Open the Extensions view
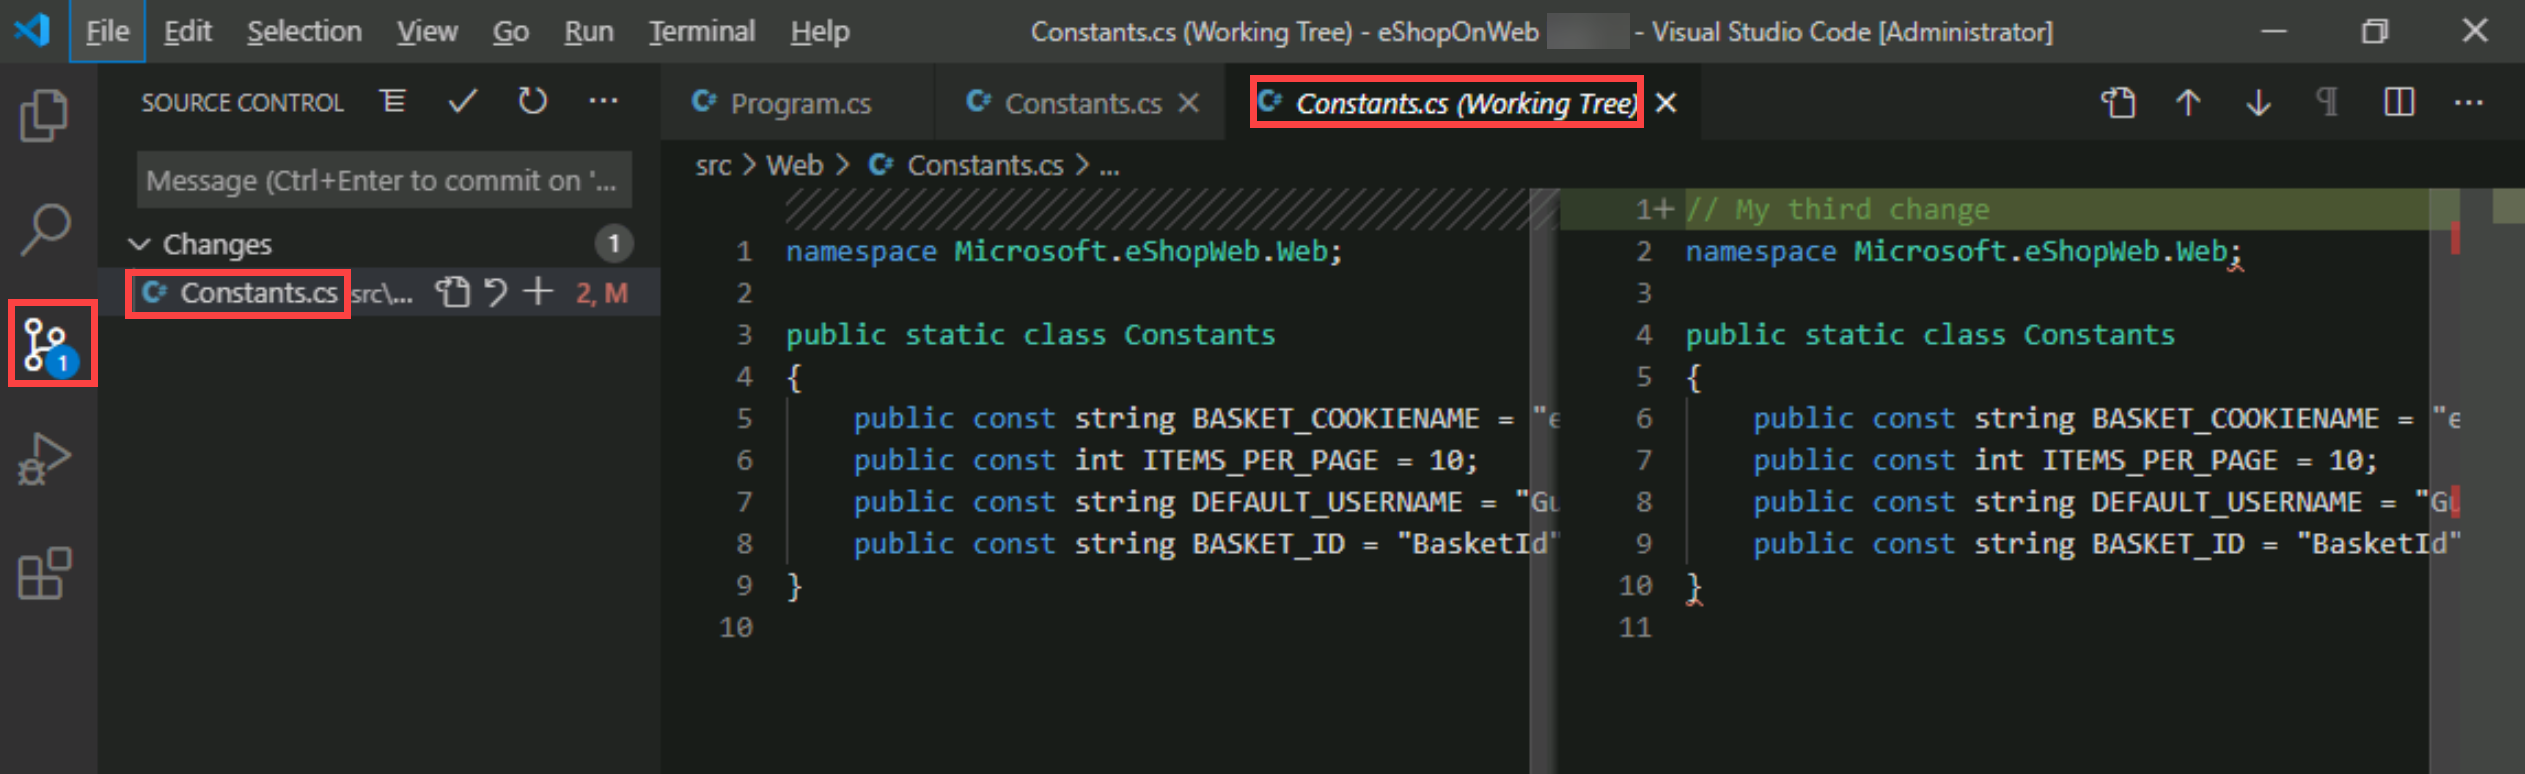 (45, 573)
